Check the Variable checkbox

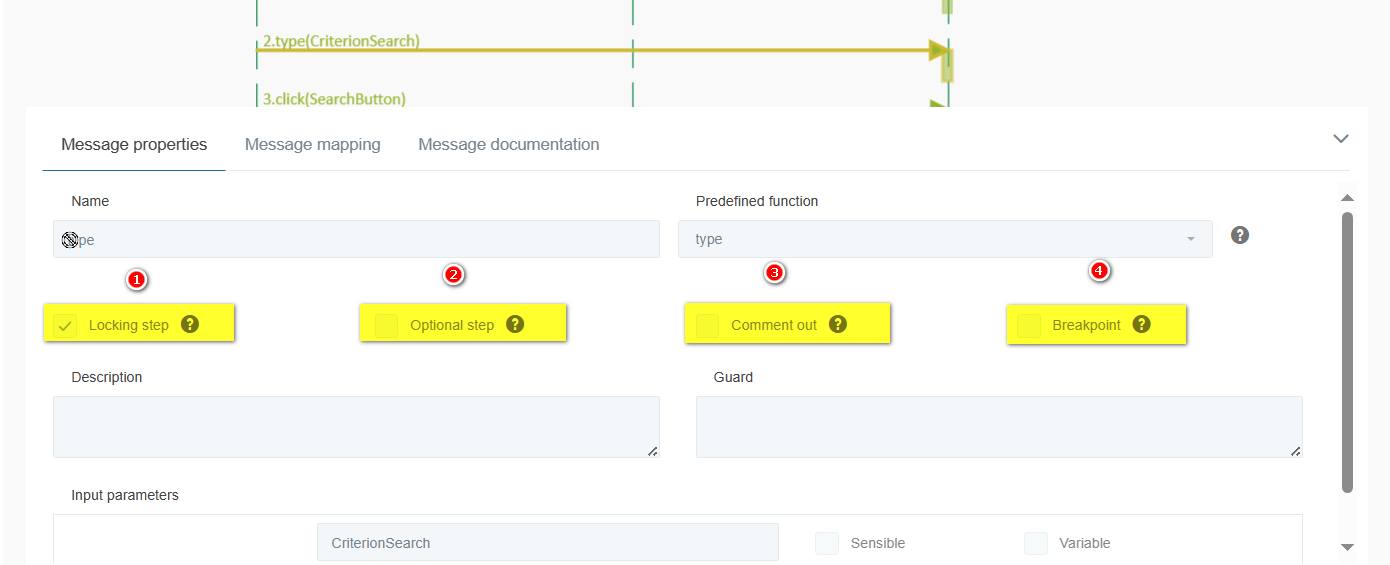click(x=1035, y=543)
